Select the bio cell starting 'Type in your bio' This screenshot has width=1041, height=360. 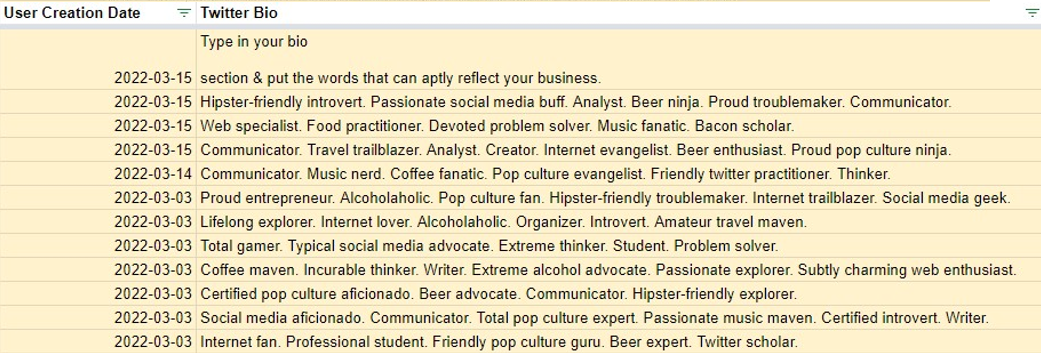(618, 60)
